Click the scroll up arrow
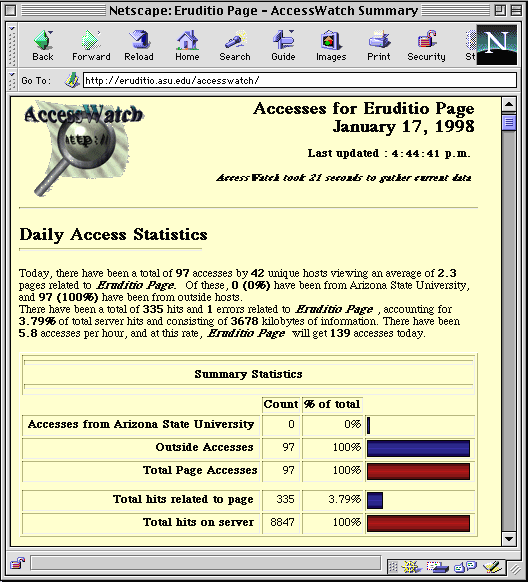 tap(509, 104)
